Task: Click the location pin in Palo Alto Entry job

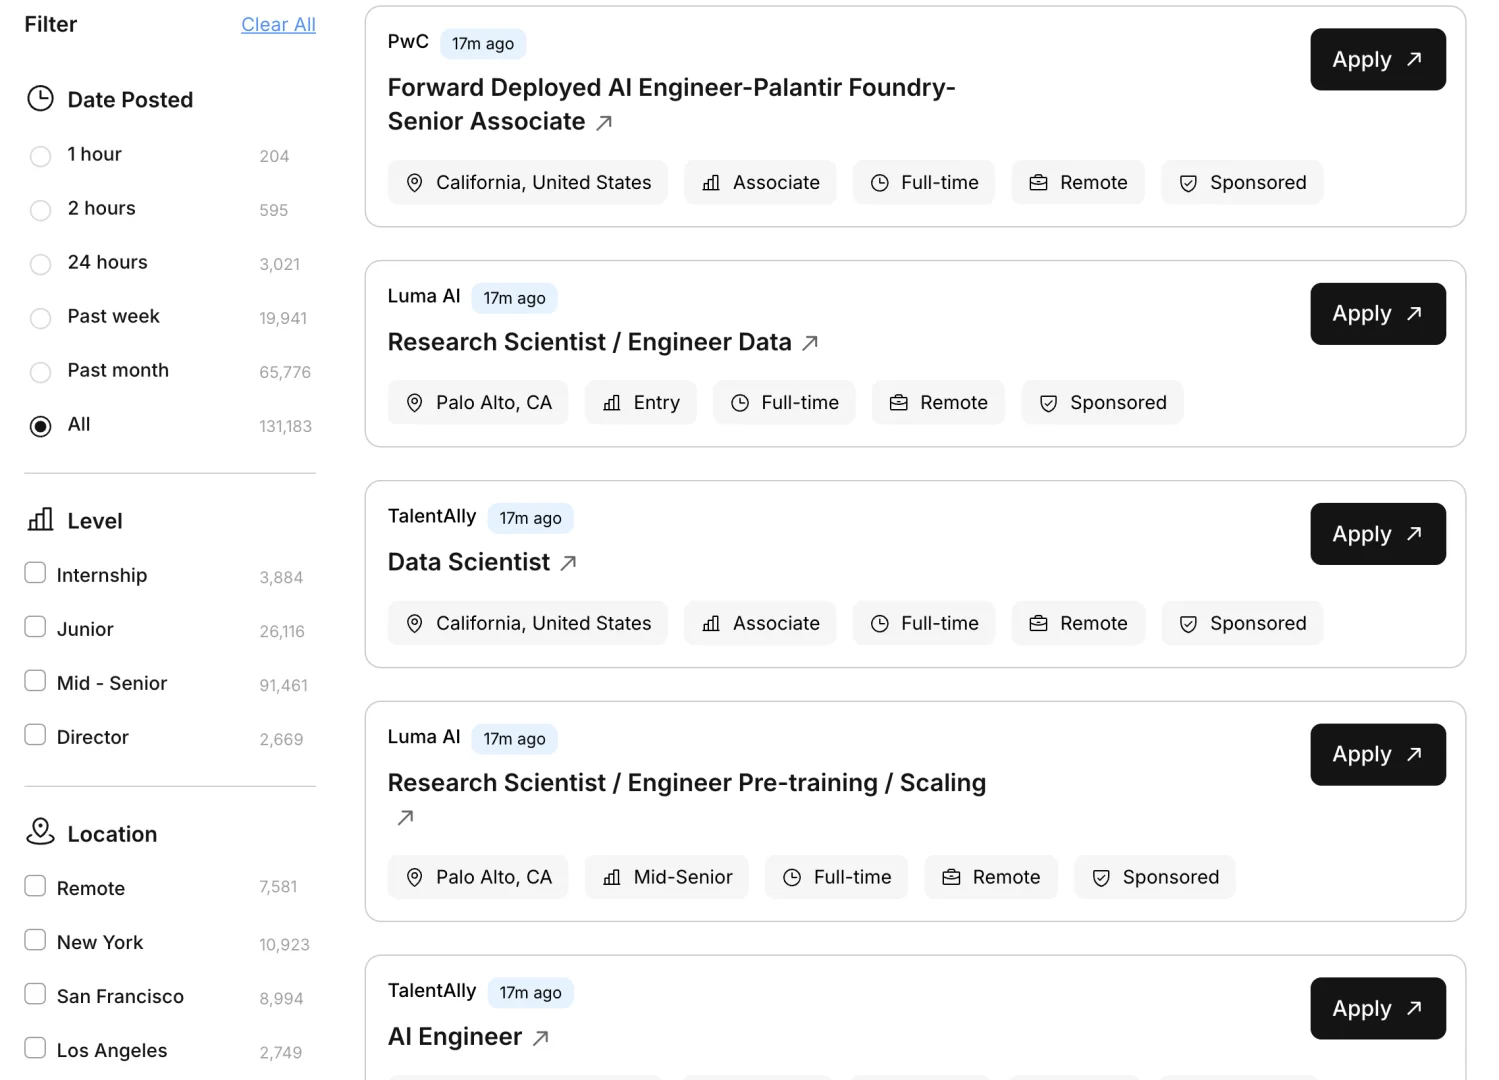Action: 414,403
